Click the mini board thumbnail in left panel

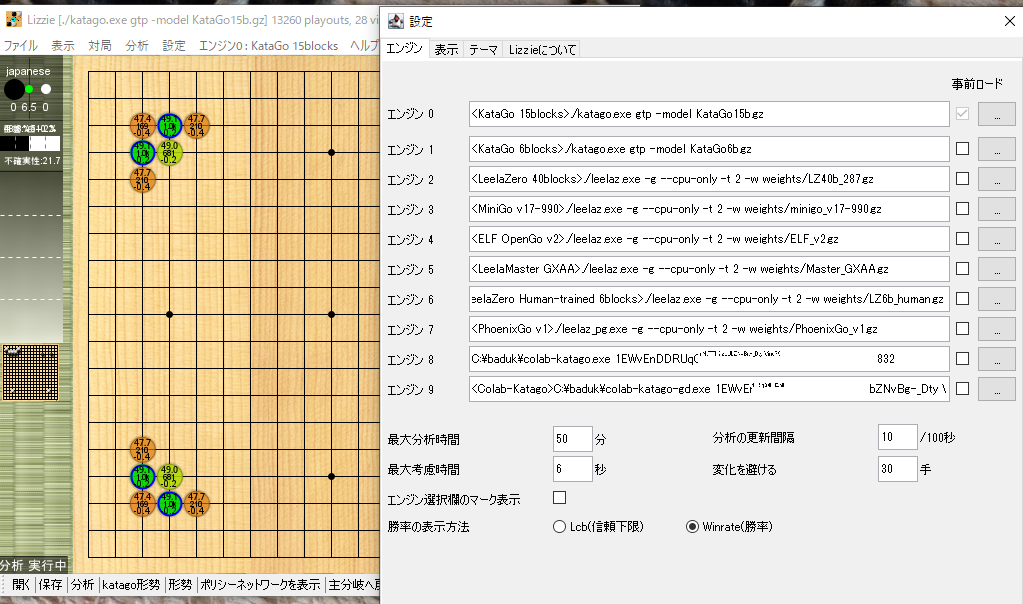(x=31, y=372)
